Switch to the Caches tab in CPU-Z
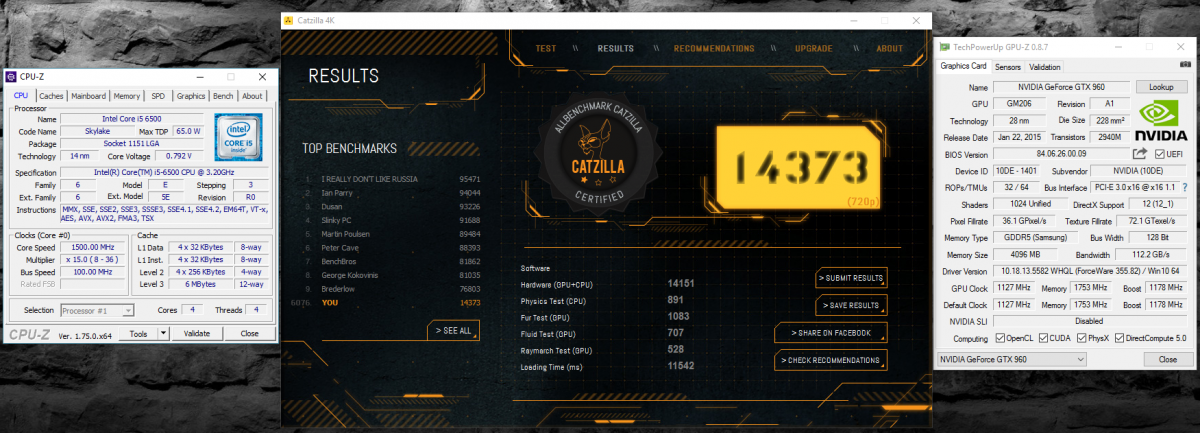 coord(51,96)
